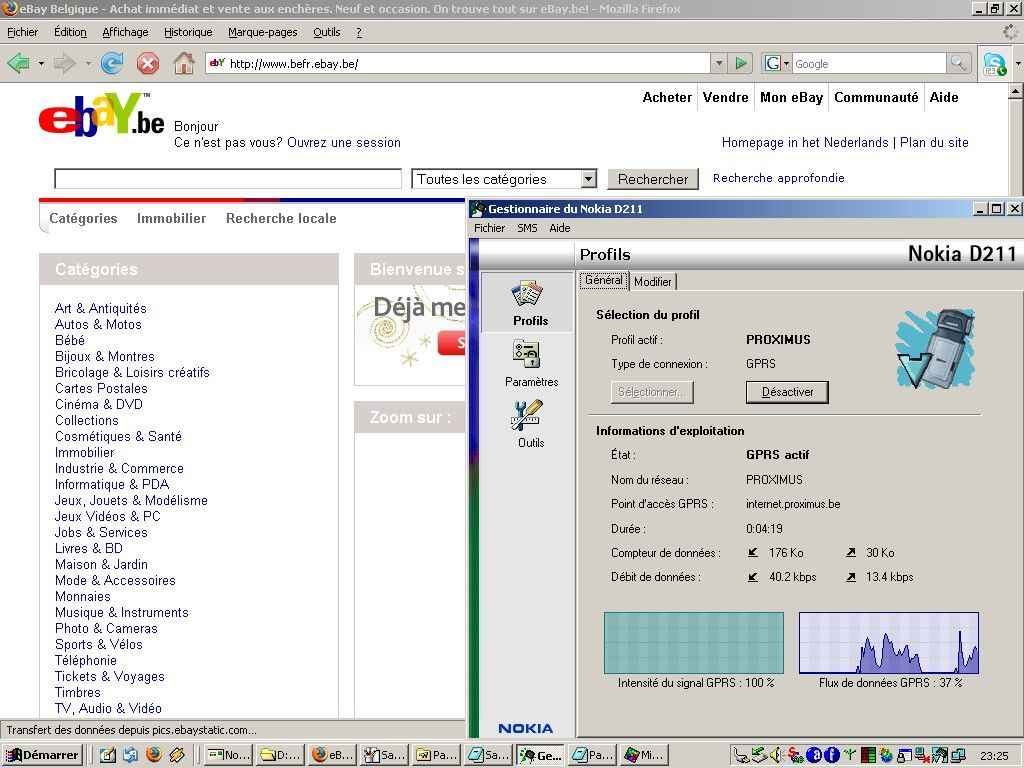1024x768 pixels.
Task: Open Plan du site link
Action: click(934, 142)
